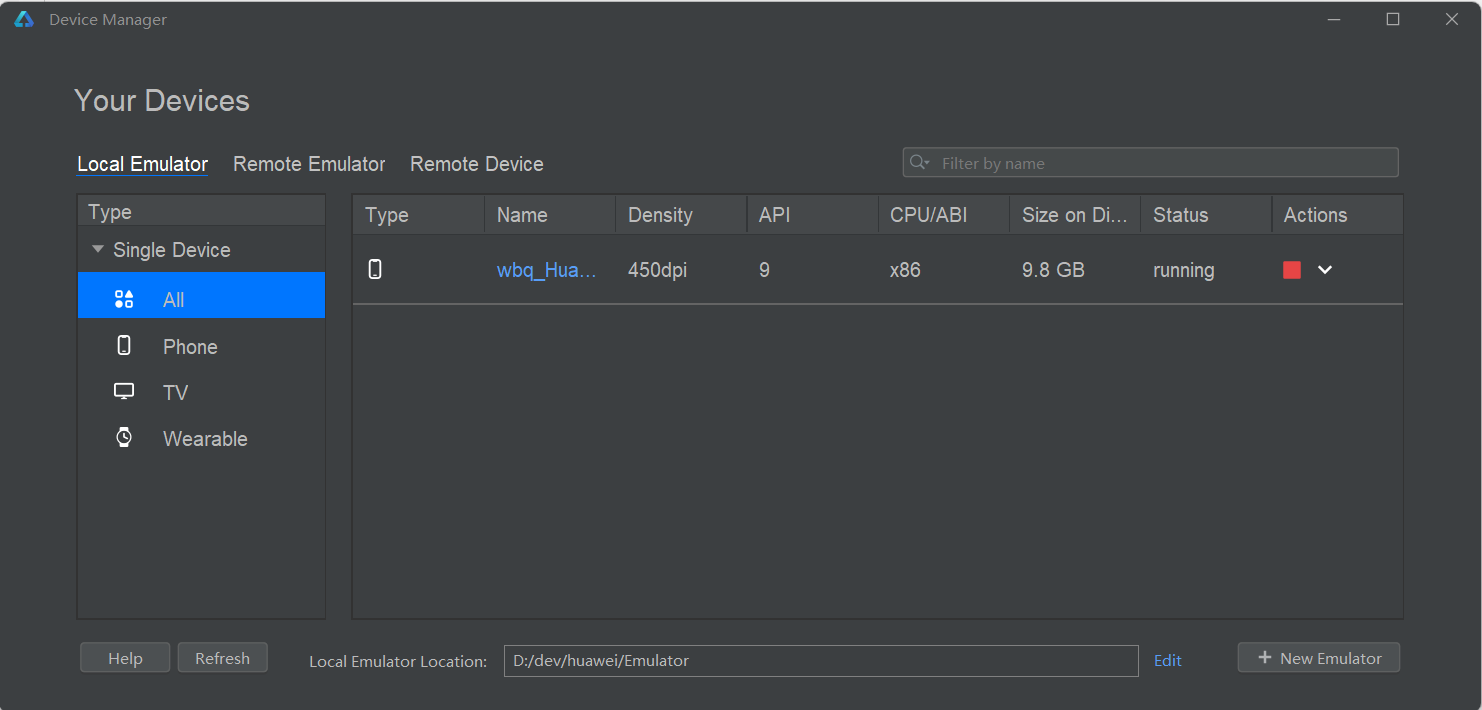Click the Your Devices heading
The image size is (1482, 710).
click(x=162, y=101)
